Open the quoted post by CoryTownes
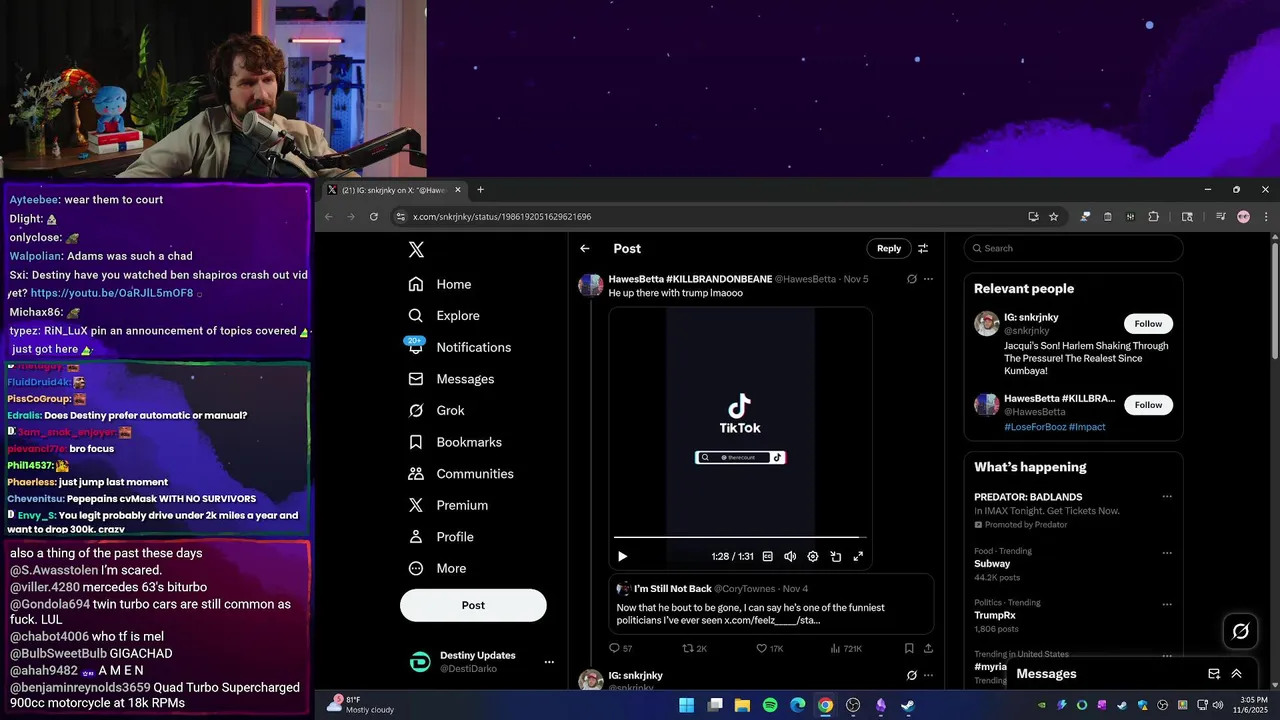1280x720 pixels. [771, 604]
